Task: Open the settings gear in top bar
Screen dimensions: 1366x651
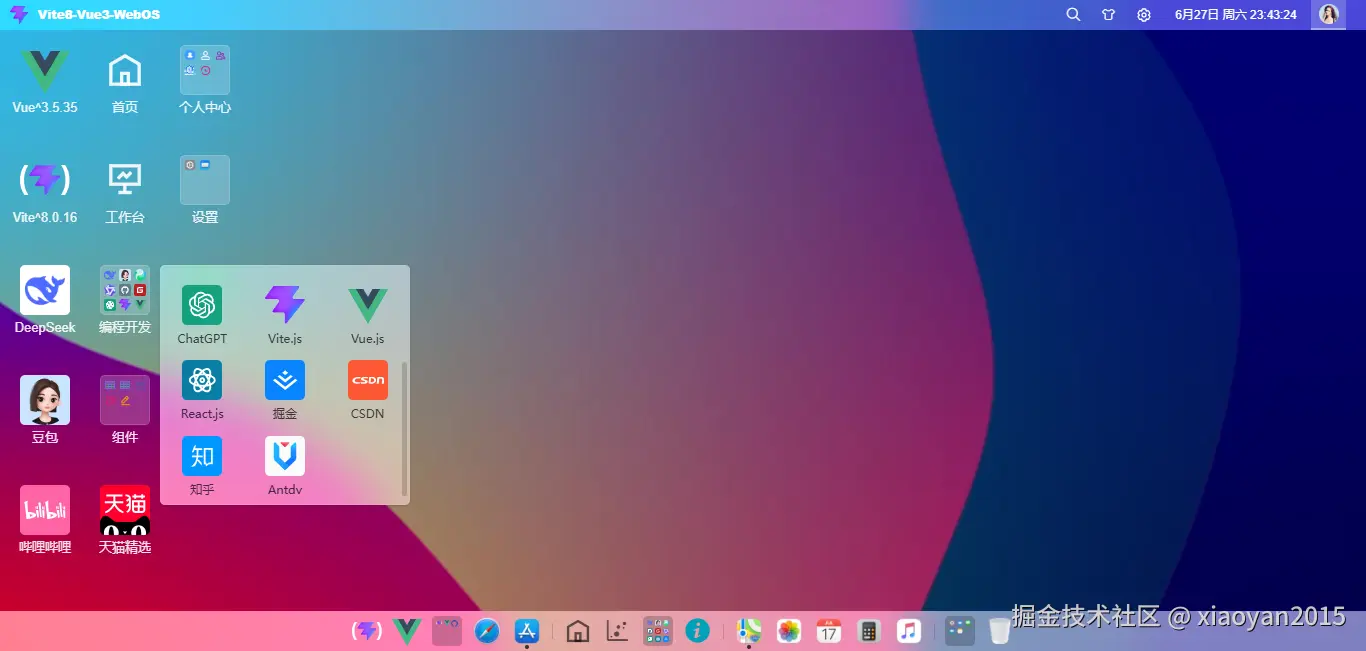Action: tap(1144, 15)
